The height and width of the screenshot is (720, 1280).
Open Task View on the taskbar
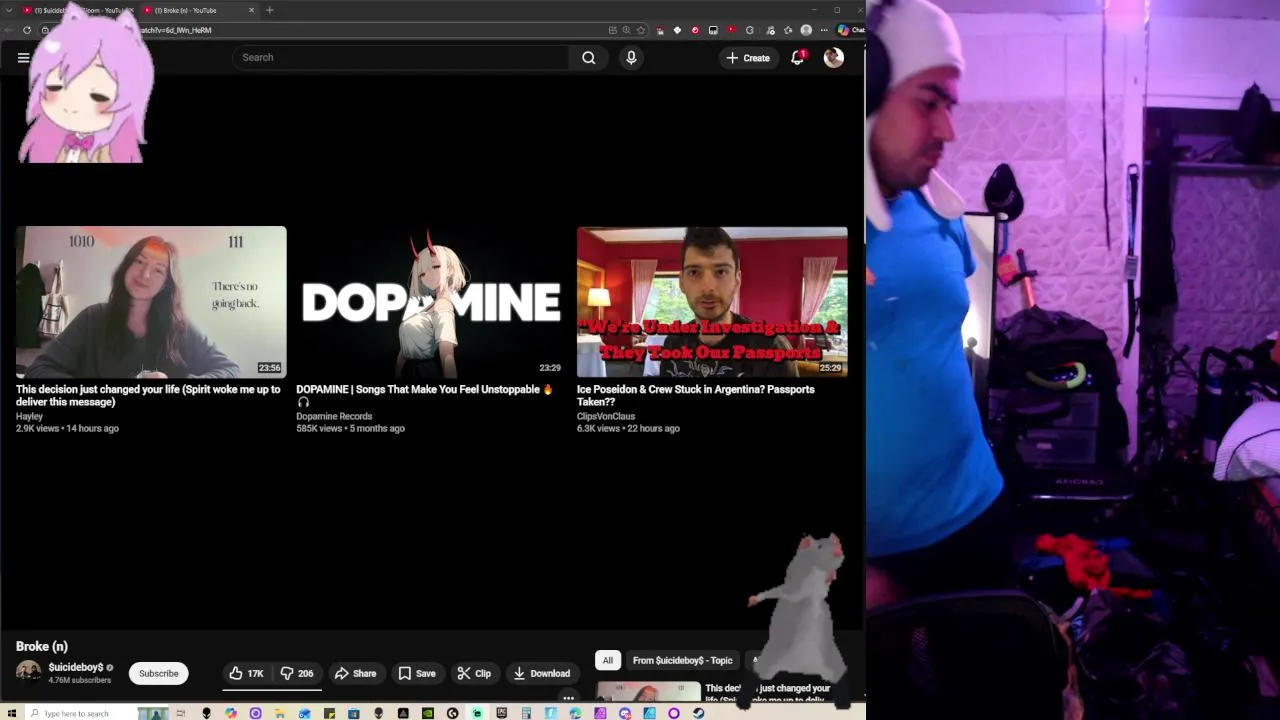180,713
